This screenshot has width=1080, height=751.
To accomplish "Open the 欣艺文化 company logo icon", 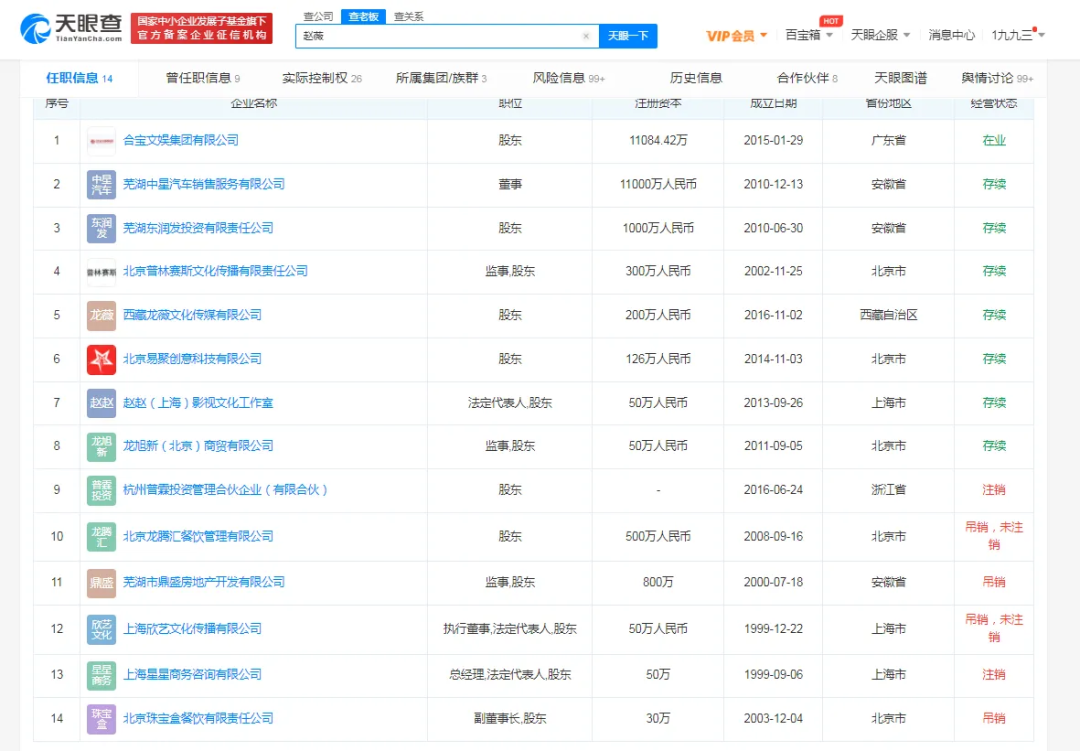I will pos(101,629).
